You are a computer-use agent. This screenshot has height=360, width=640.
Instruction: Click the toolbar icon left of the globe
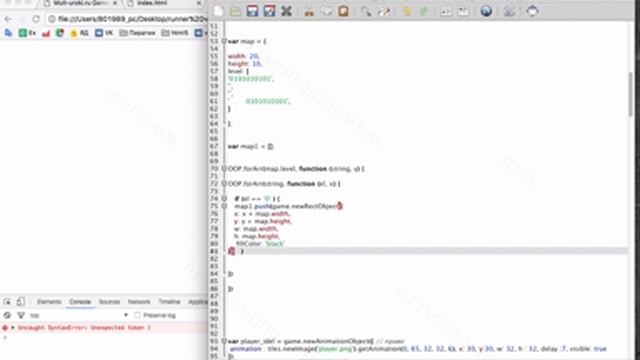(x=463, y=11)
